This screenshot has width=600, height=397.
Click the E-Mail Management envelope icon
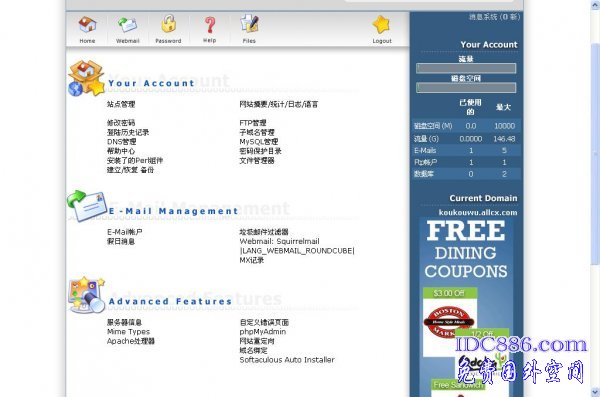[87, 206]
